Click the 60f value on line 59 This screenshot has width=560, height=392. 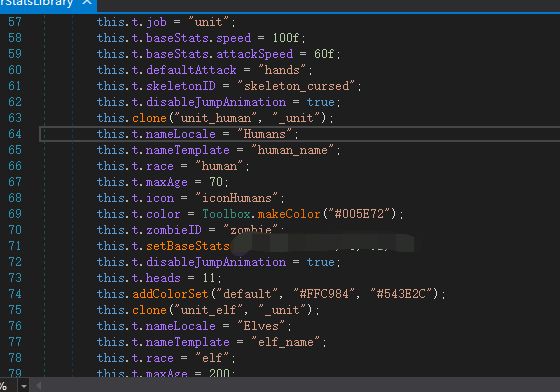click(324, 54)
